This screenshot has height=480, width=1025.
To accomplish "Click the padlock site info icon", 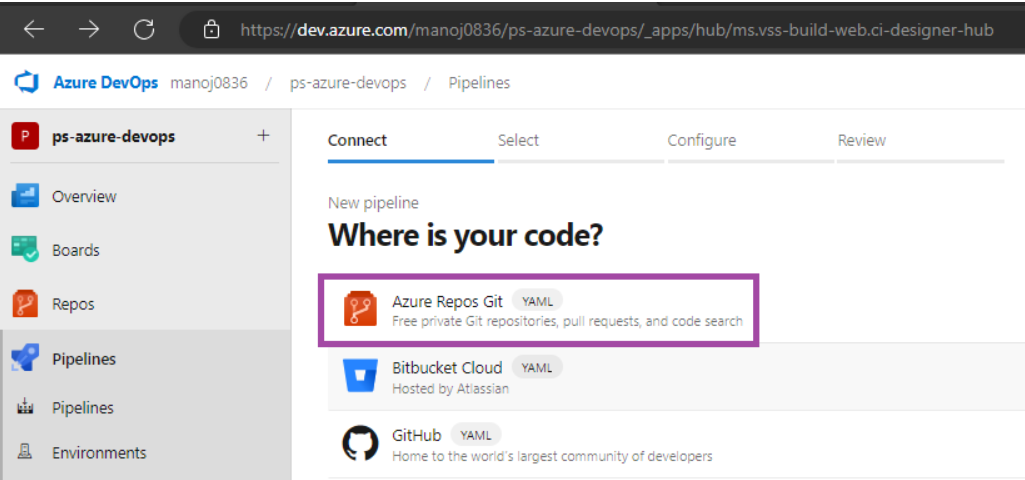I will (210, 29).
